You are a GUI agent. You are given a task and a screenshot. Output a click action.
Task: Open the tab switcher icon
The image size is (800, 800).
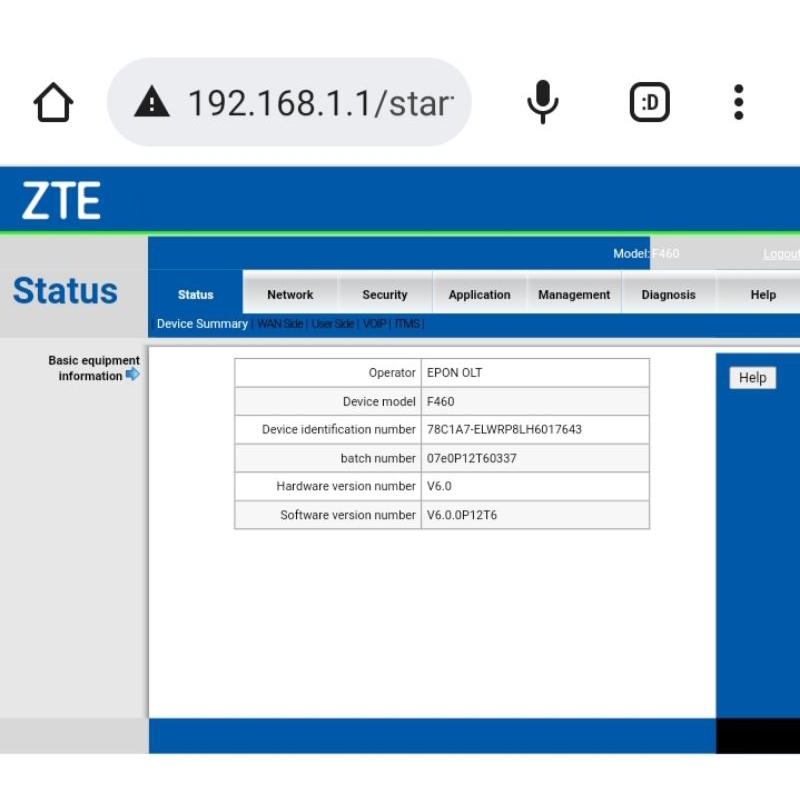pos(649,102)
